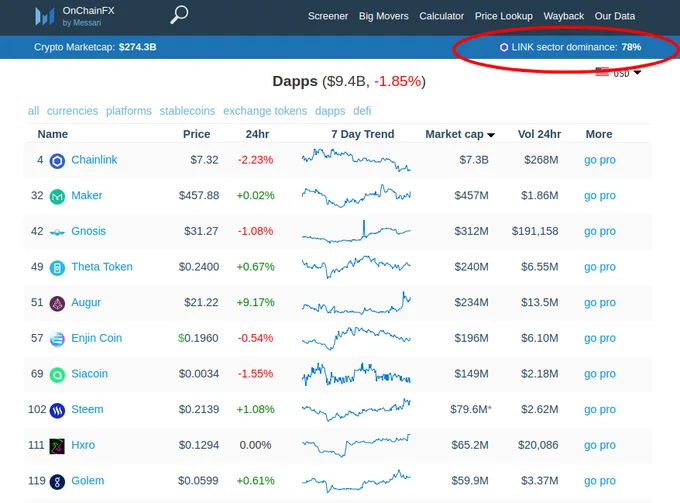Open the USD currency dropdown arrow

pos(638,73)
